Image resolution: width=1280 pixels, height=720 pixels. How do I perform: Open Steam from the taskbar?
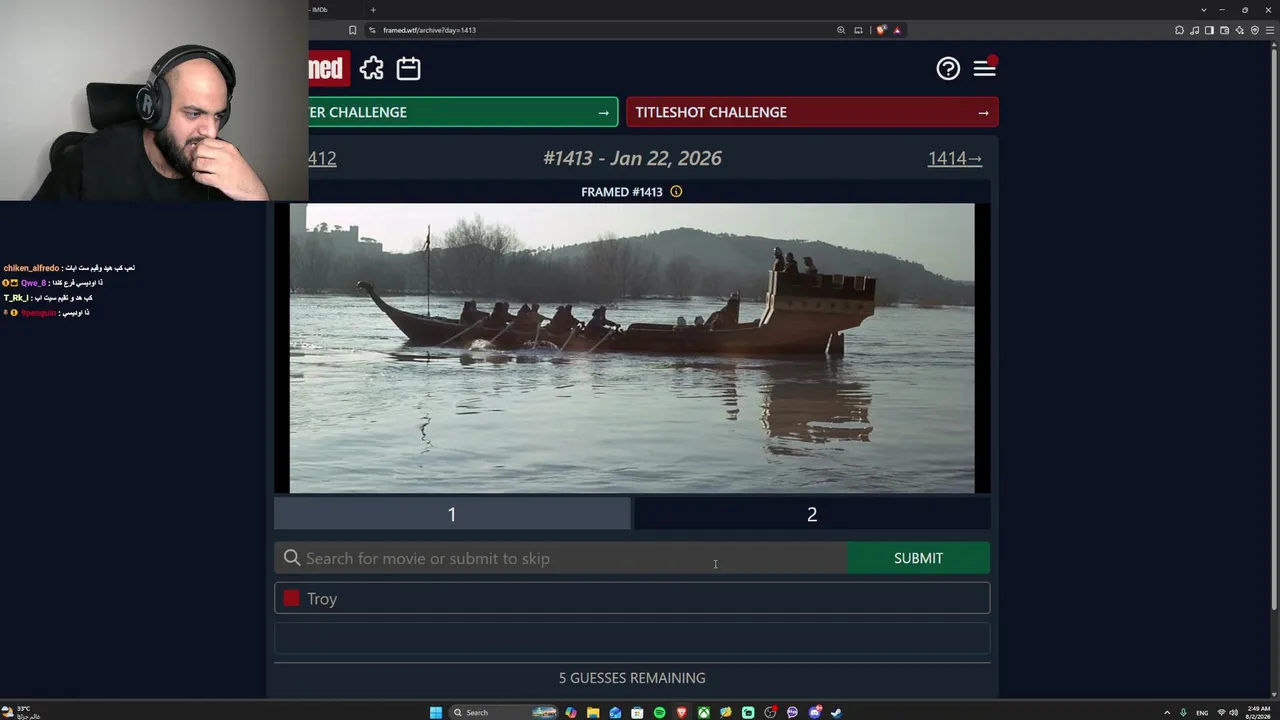coord(836,712)
